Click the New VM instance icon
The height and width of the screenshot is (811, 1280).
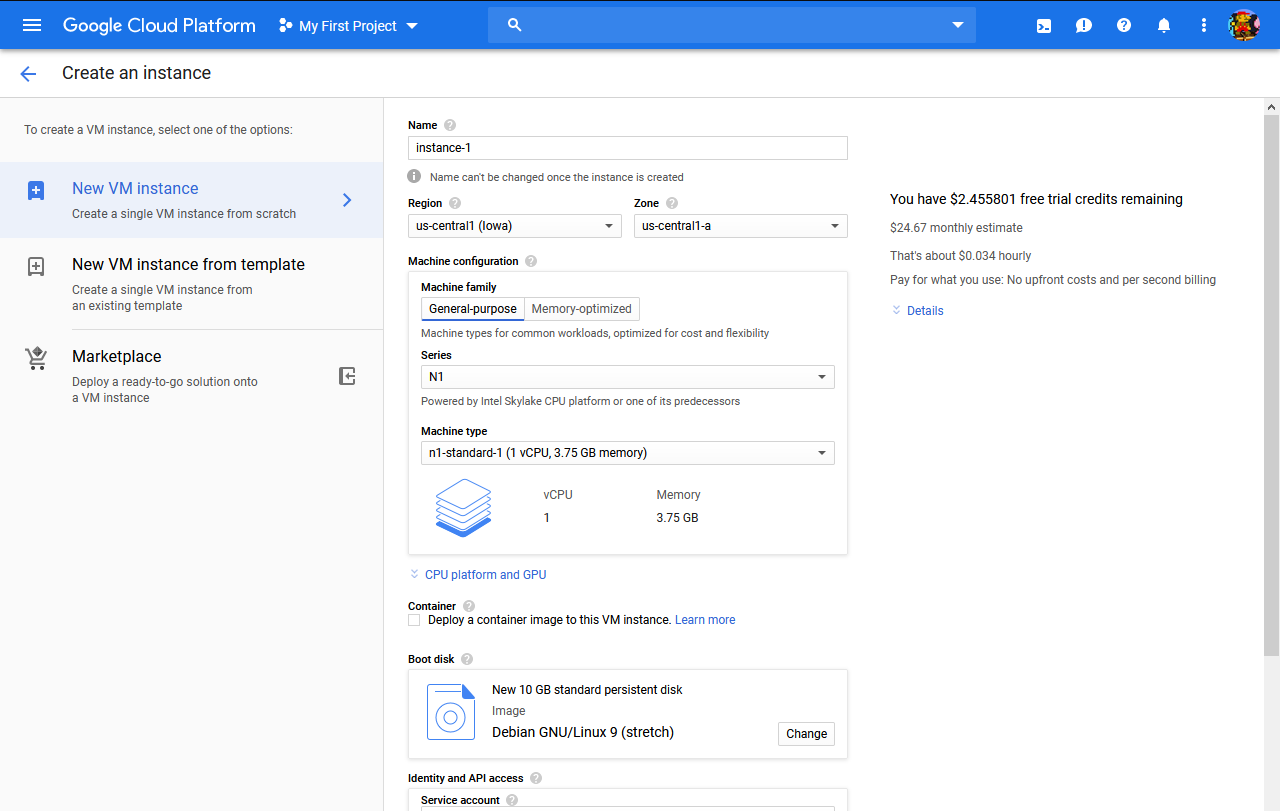click(x=36, y=190)
